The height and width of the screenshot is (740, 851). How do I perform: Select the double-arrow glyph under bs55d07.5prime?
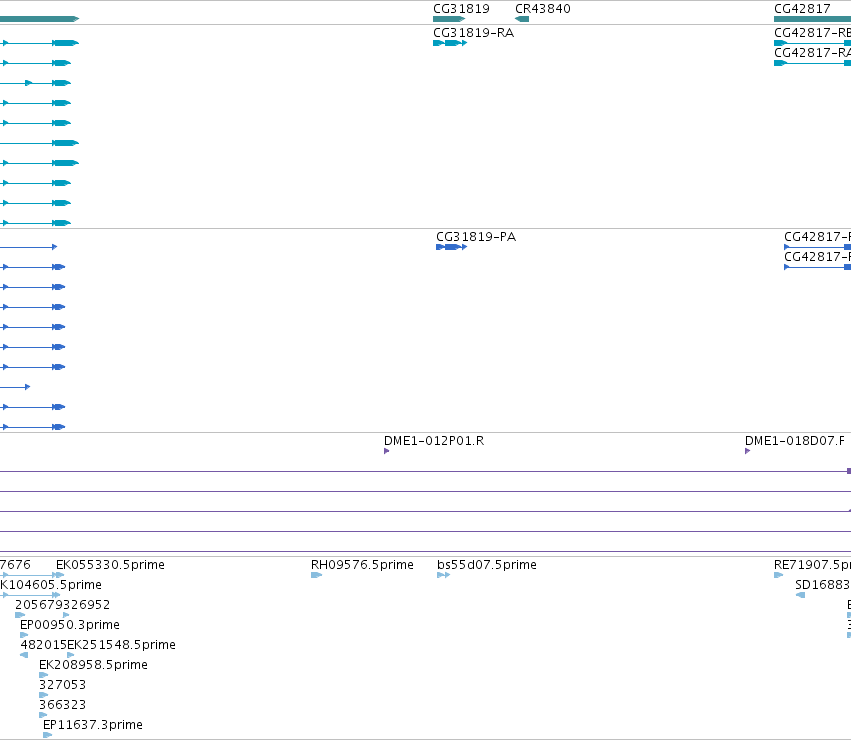pyautogui.click(x=443, y=575)
